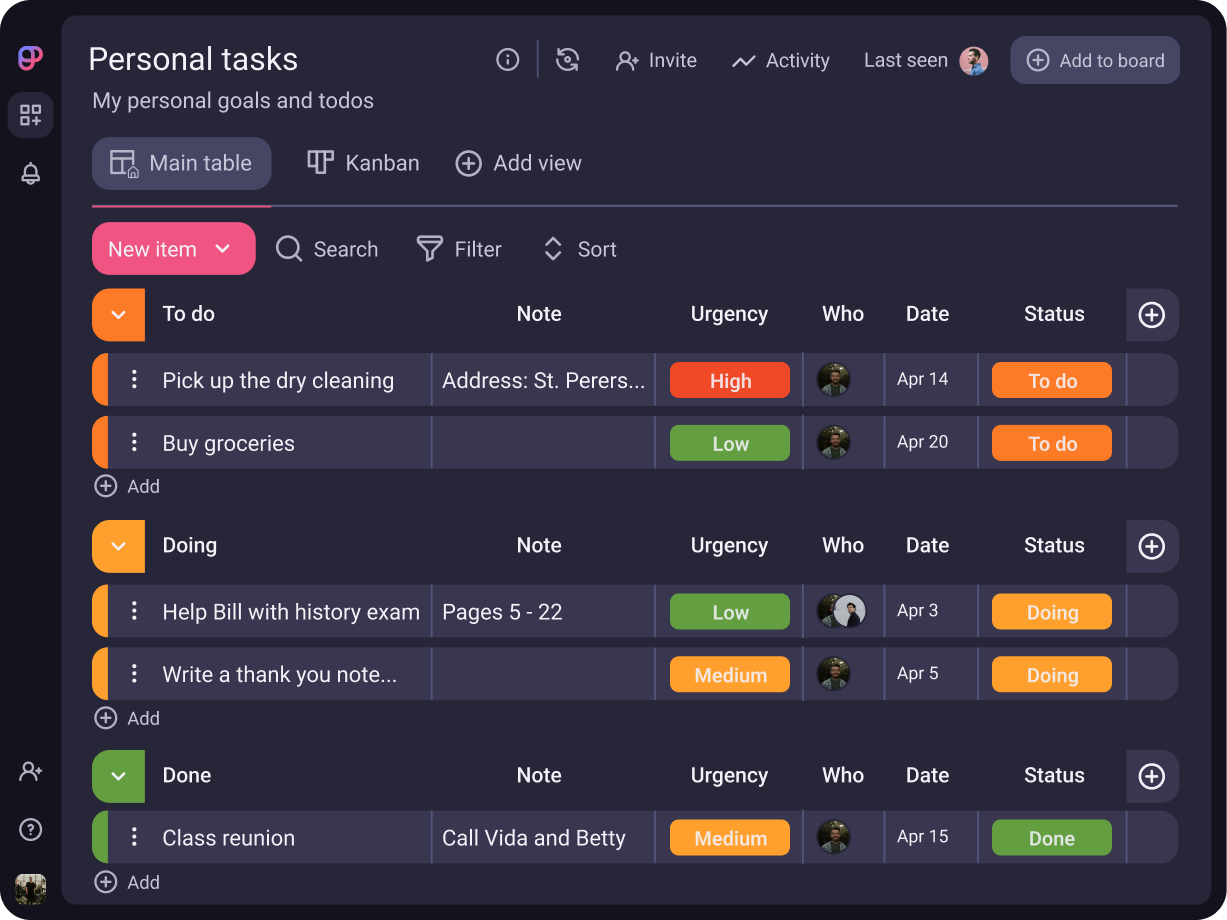This screenshot has height=920, width=1227.
Task: Switch to the Kanban view tab
Action: pyautogui.click(x=362, y=163)
